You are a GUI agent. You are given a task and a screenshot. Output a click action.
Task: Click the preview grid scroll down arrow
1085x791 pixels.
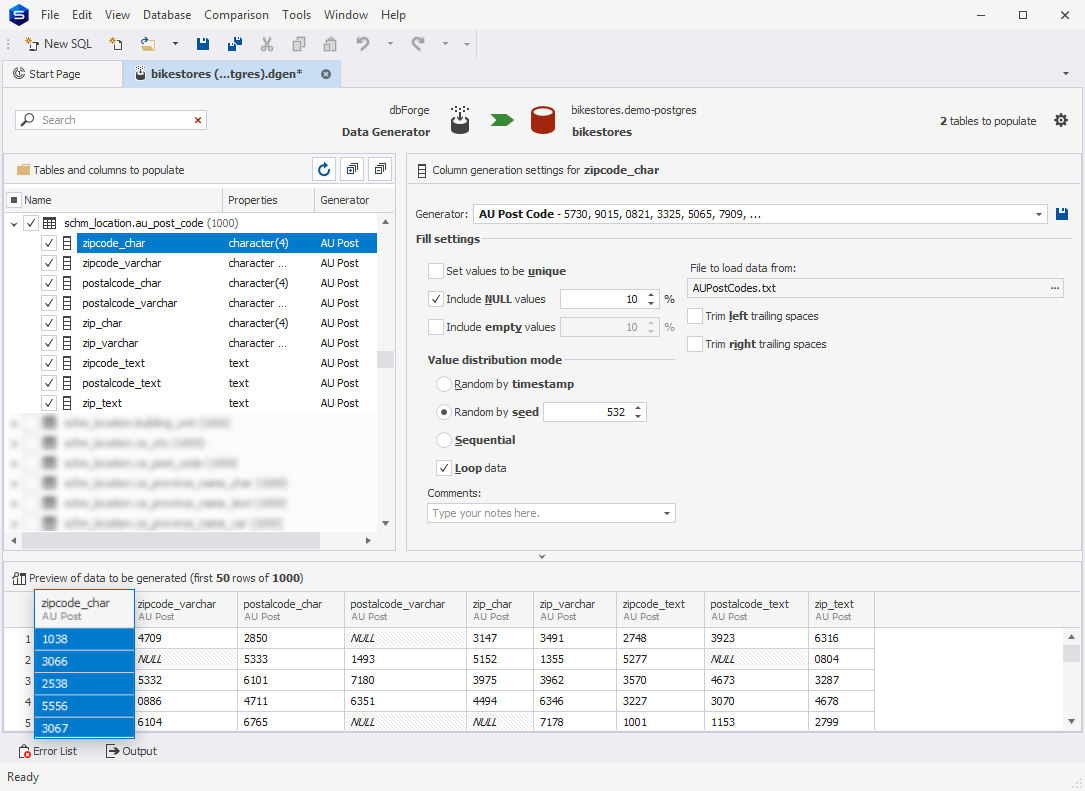(1071, 722)
